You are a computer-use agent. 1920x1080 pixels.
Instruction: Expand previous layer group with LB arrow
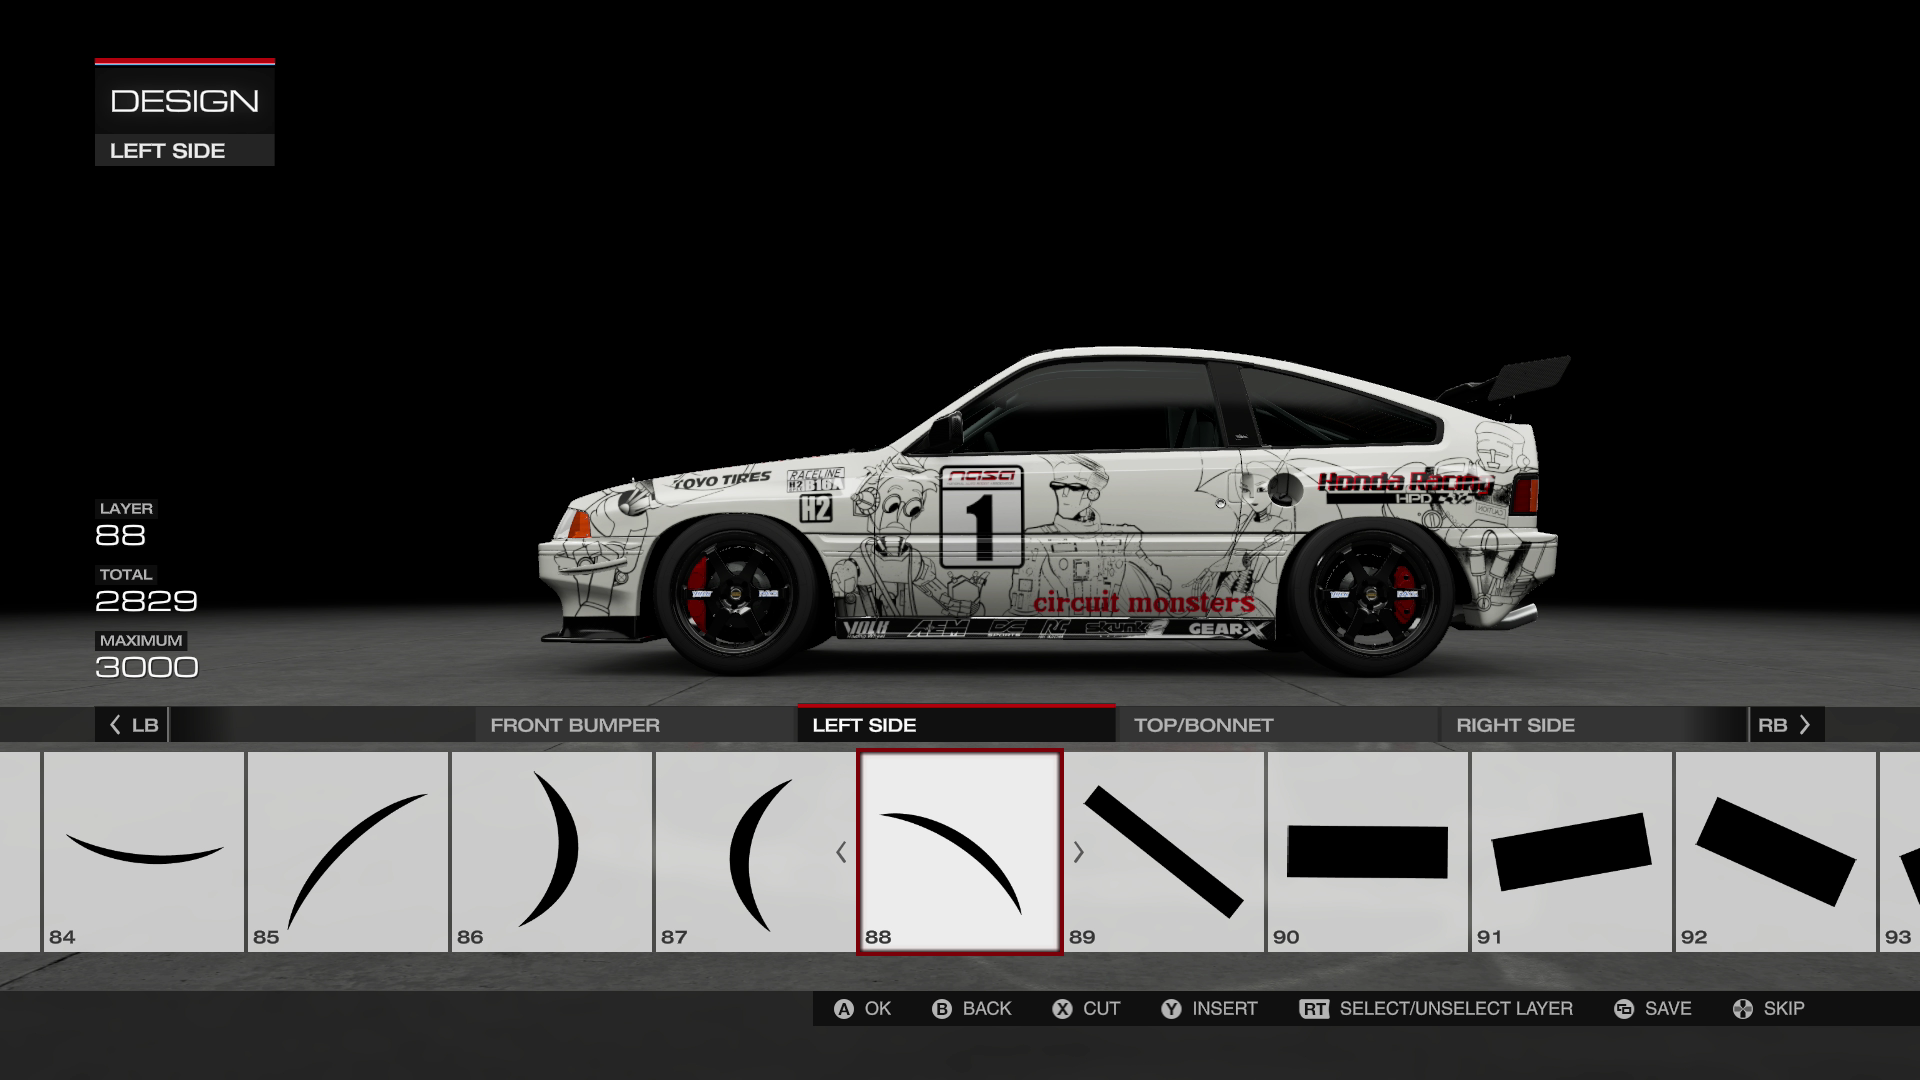130,725
